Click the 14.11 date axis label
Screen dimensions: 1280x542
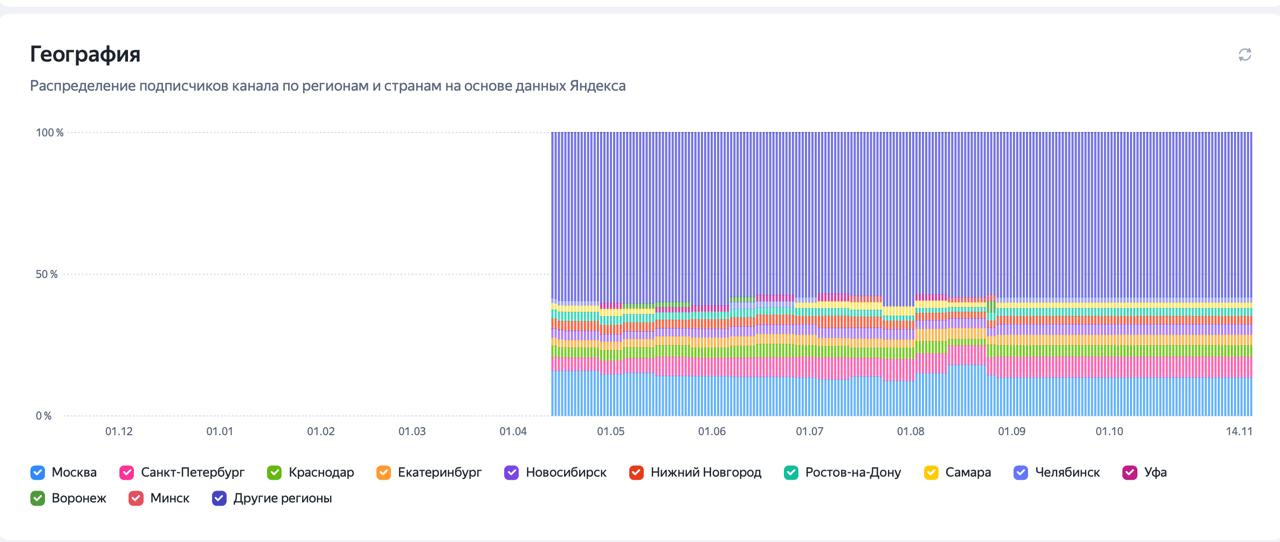click(1239, 431)
